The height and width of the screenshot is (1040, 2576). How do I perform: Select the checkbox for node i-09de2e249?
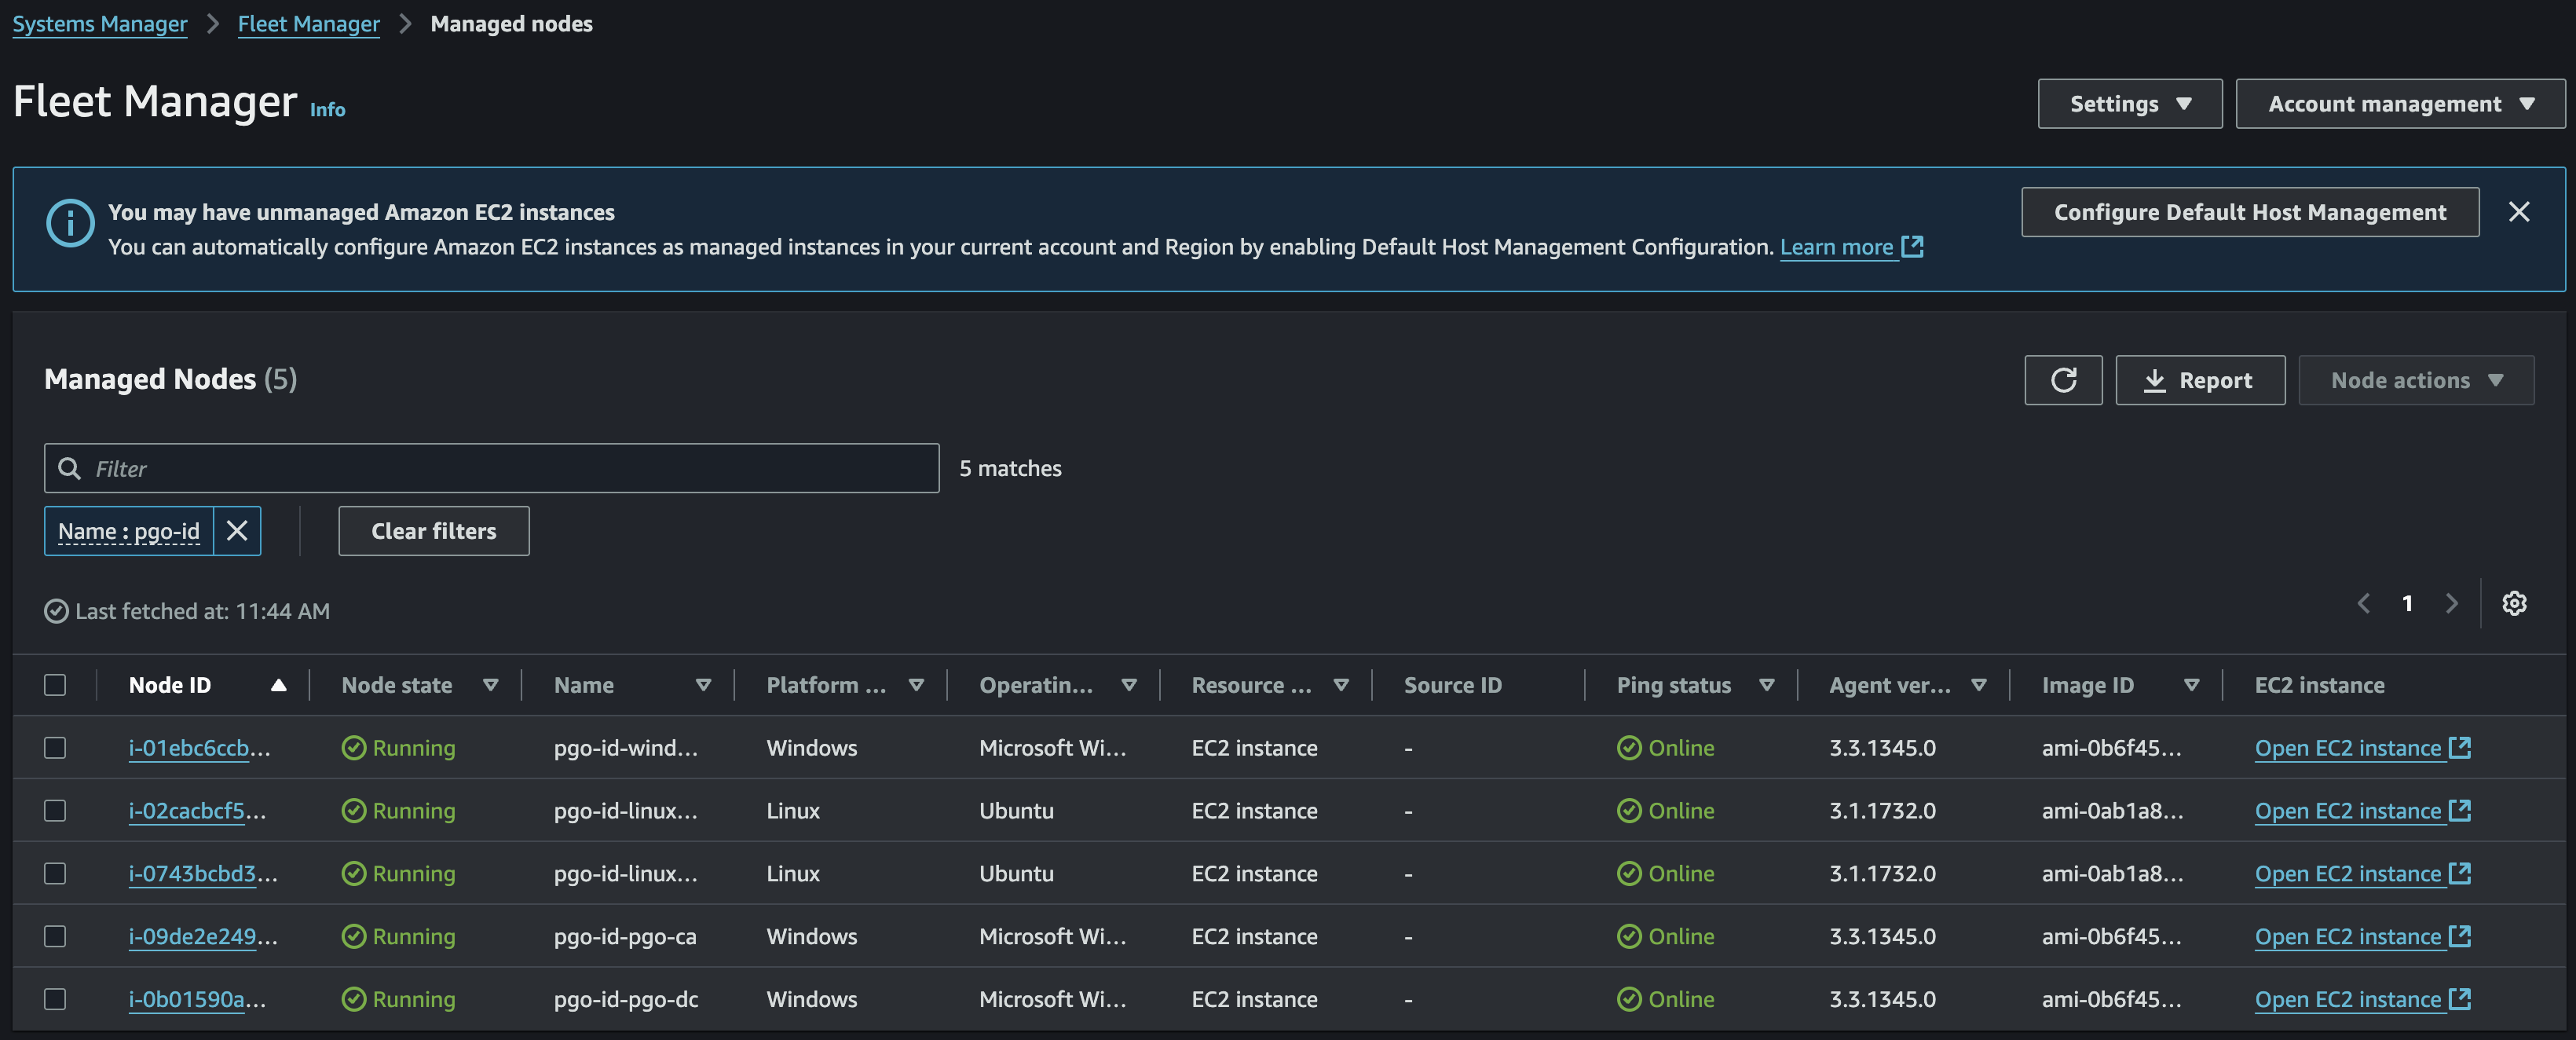tap(55, 936)
